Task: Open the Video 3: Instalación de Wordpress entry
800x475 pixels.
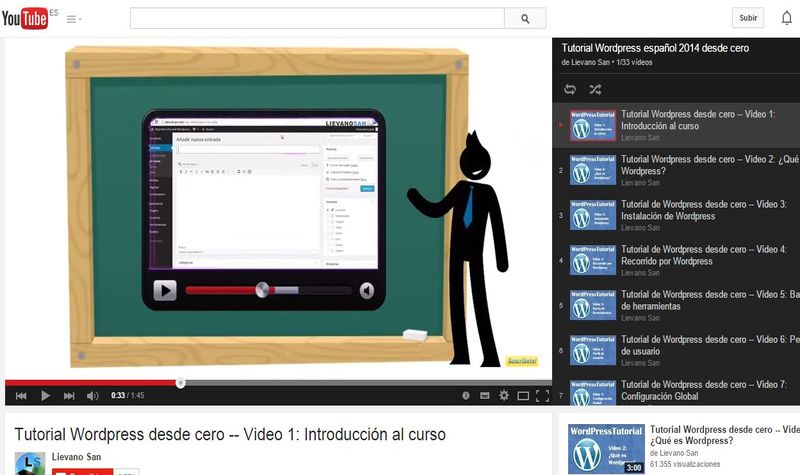Action: pos(676,215)
